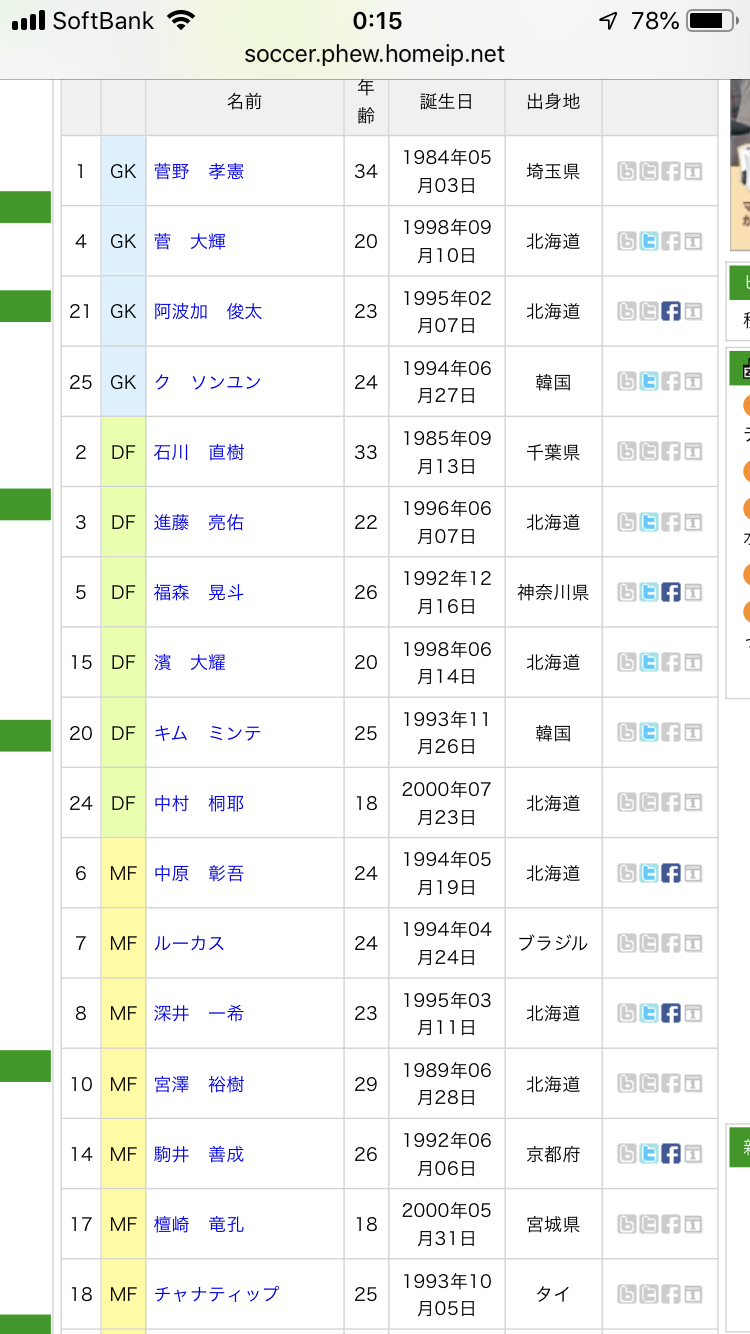Open 宮澤 裕樹 player profile link
The width and height of the screenshot is (750, 1334).
pos(199,1084)
